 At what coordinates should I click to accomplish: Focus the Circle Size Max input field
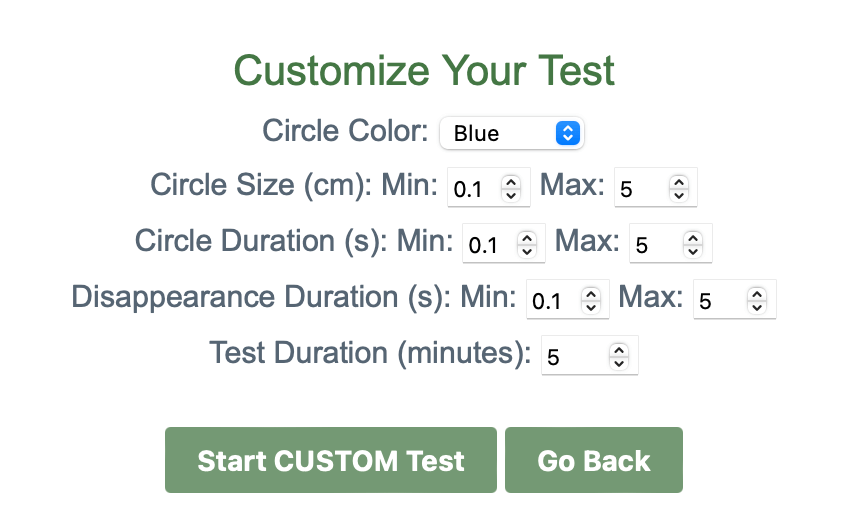tap(640, 188)
